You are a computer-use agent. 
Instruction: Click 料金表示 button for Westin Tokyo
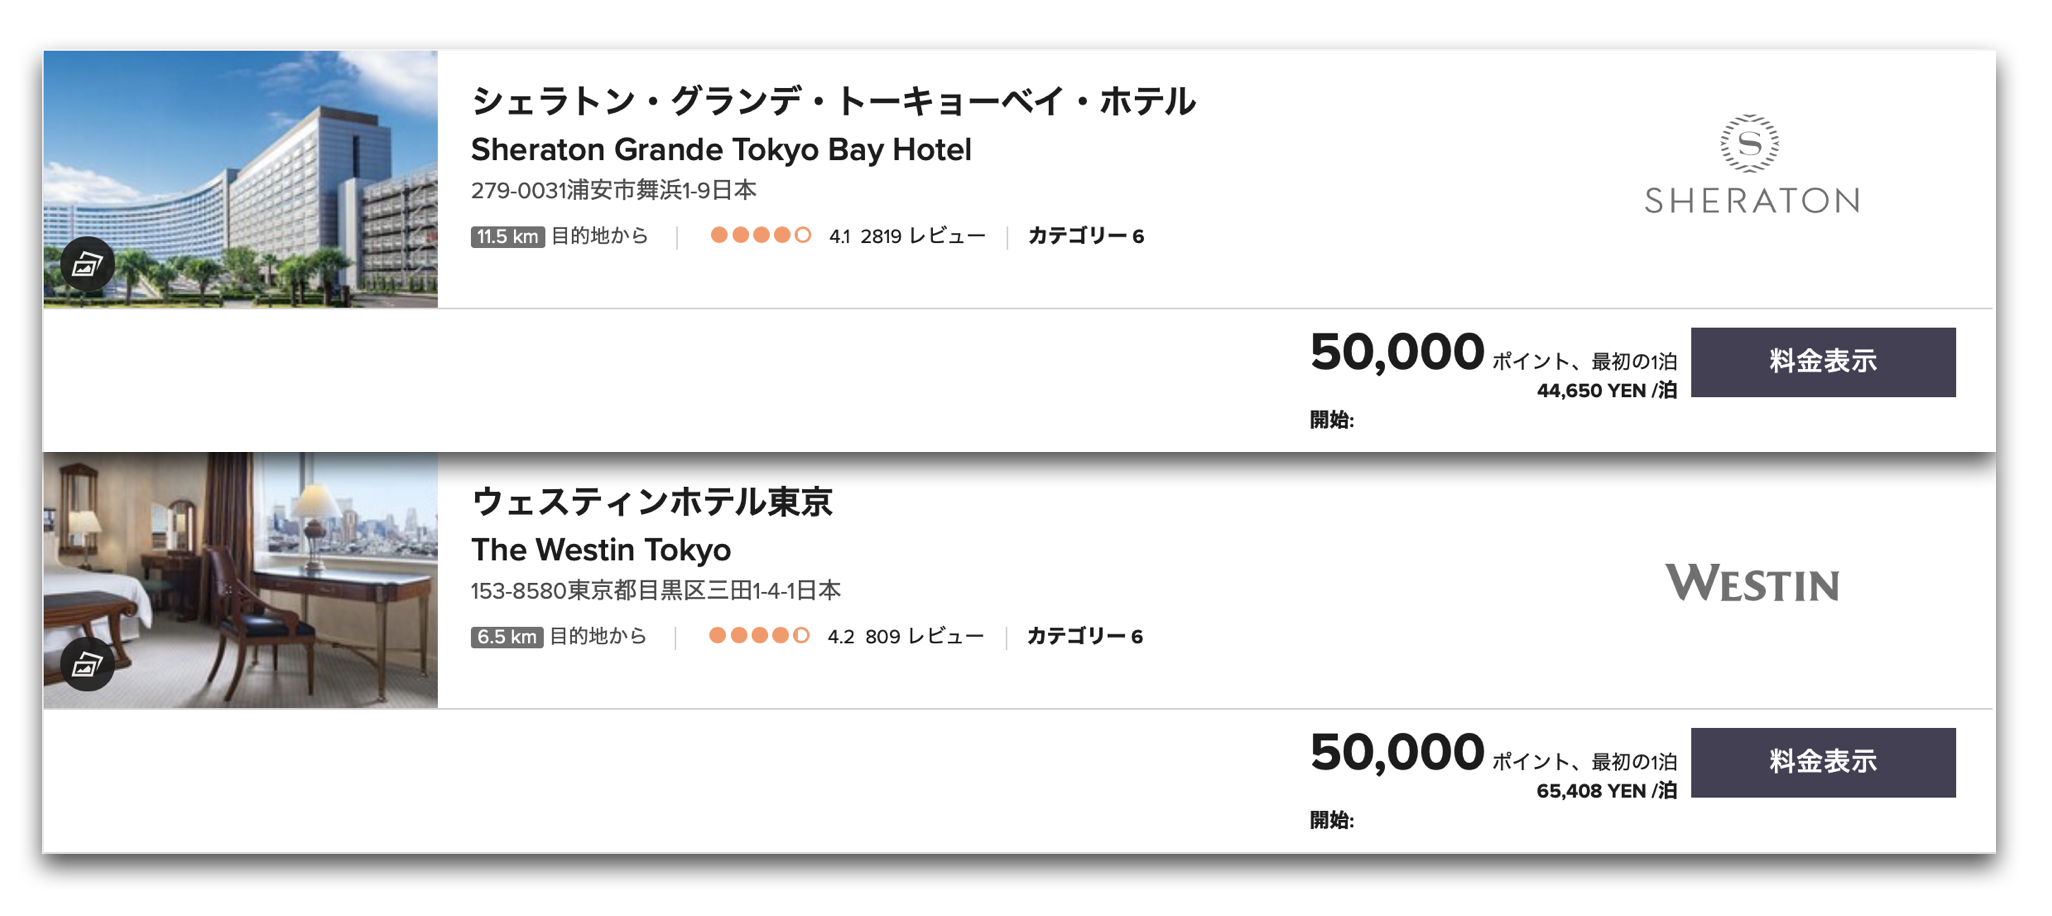click(1823, 762)
